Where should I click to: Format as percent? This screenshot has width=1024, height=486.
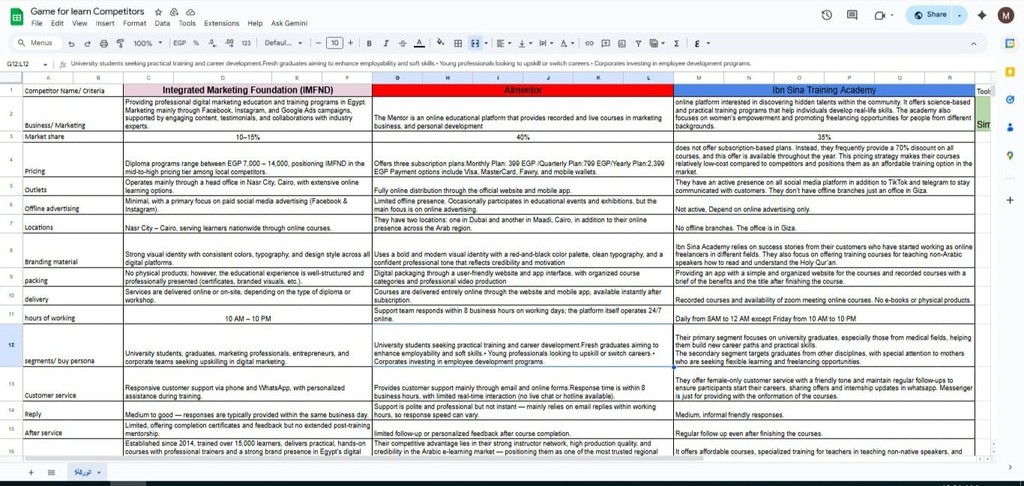click(x=196, y=43)
